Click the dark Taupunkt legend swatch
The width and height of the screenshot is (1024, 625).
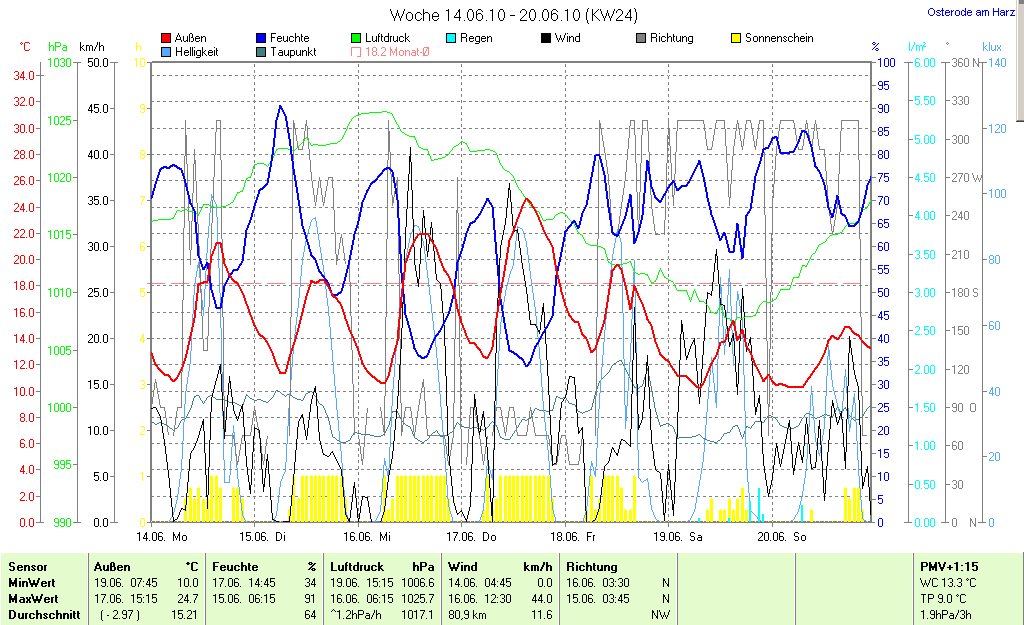[262, 52]
